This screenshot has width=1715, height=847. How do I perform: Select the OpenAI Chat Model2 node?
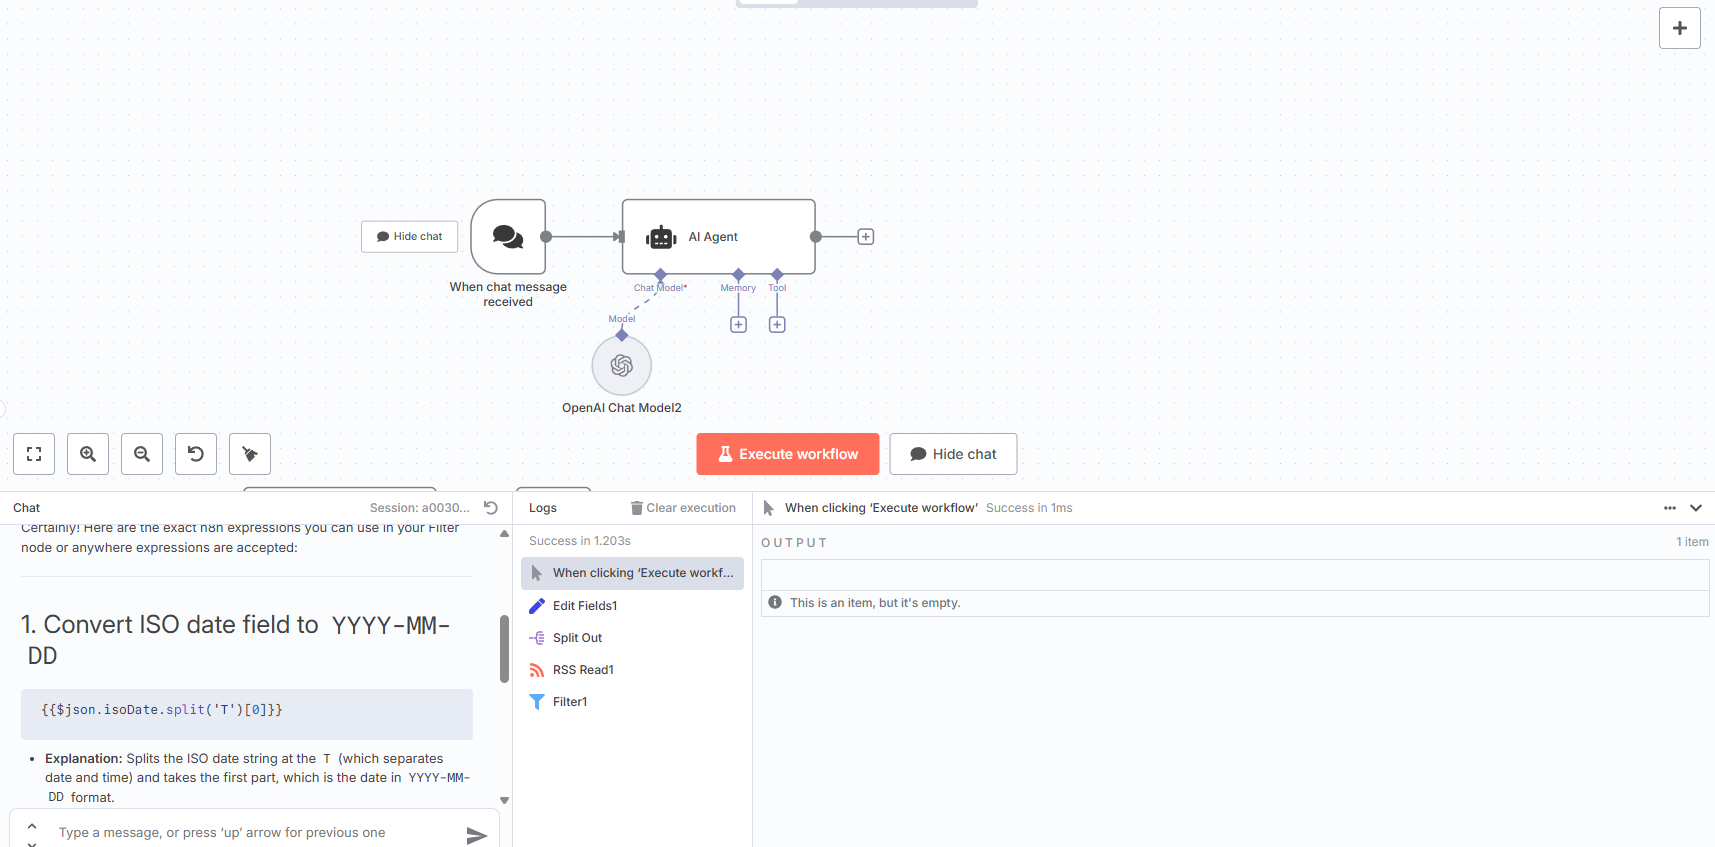coord(622,366)
